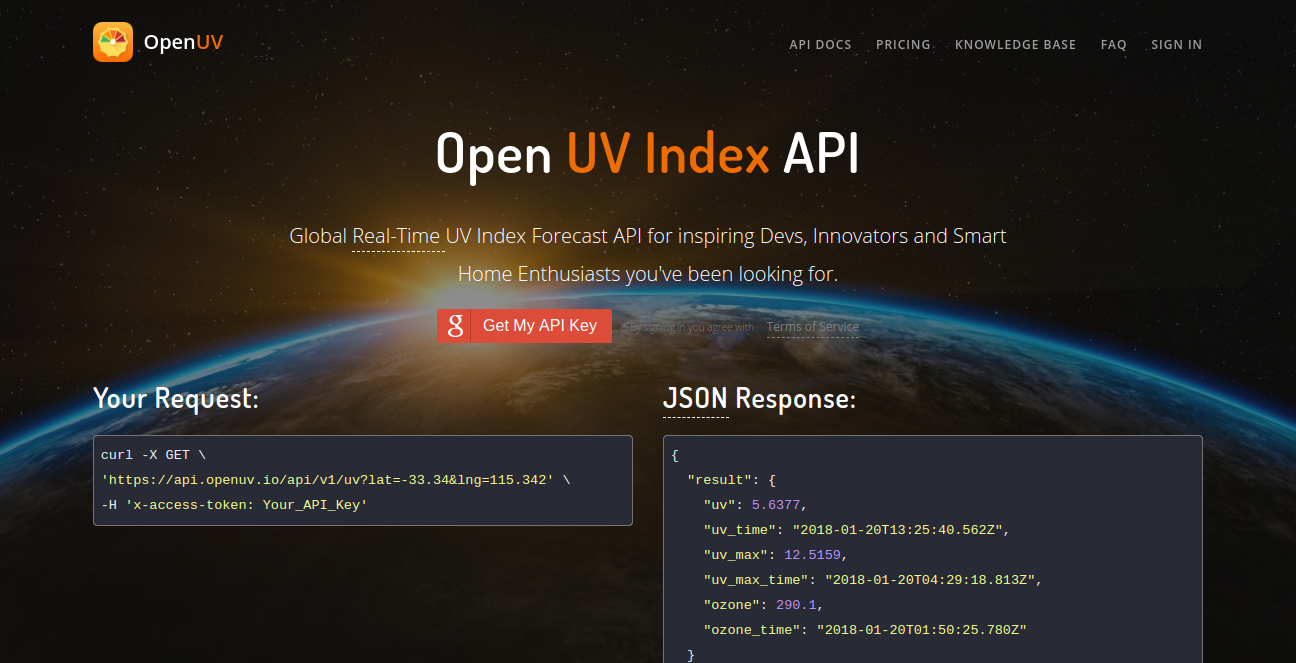Open the Knowledge Base link
Screen dimensions: 1296x663
pos(1015,45)
